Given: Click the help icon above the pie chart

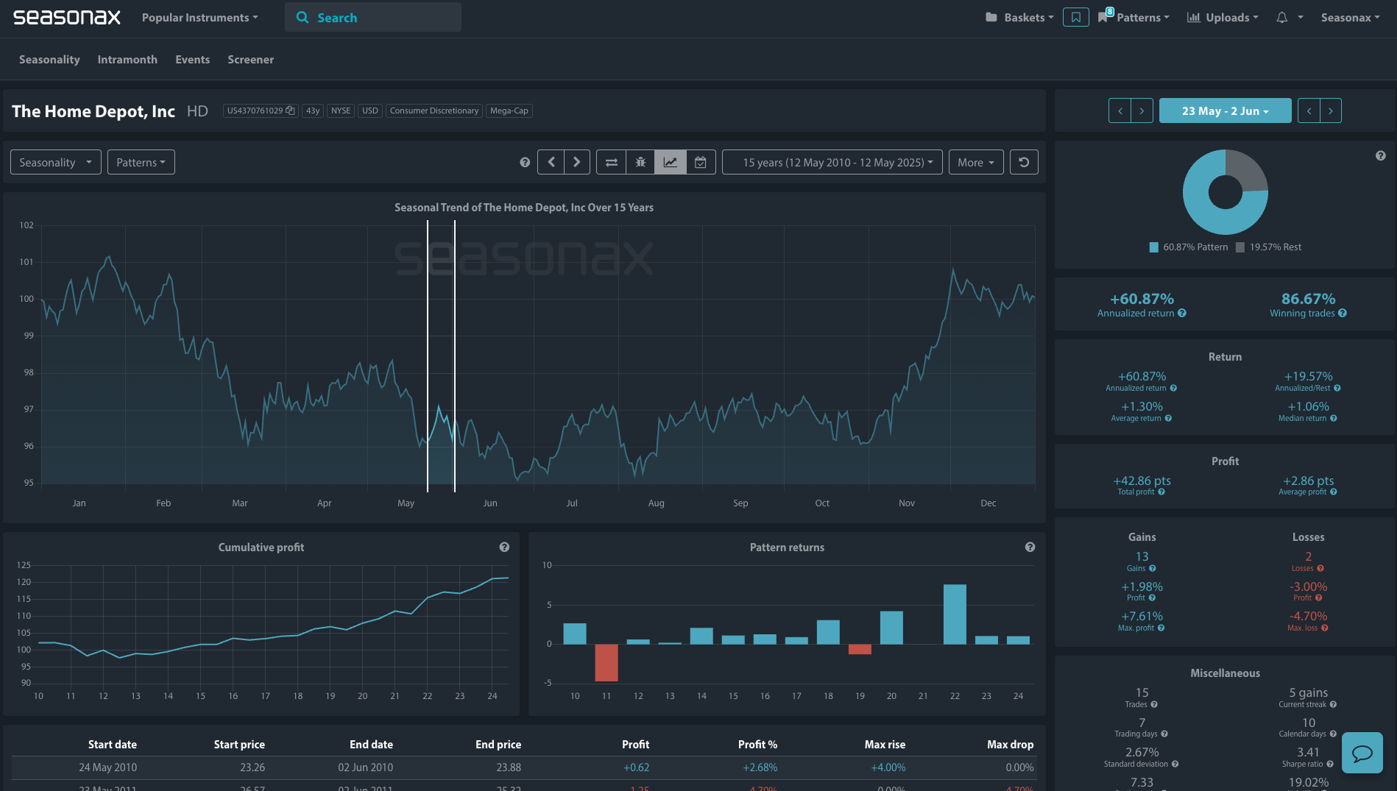Looking at the screenshot, I should click(1380, 156).
